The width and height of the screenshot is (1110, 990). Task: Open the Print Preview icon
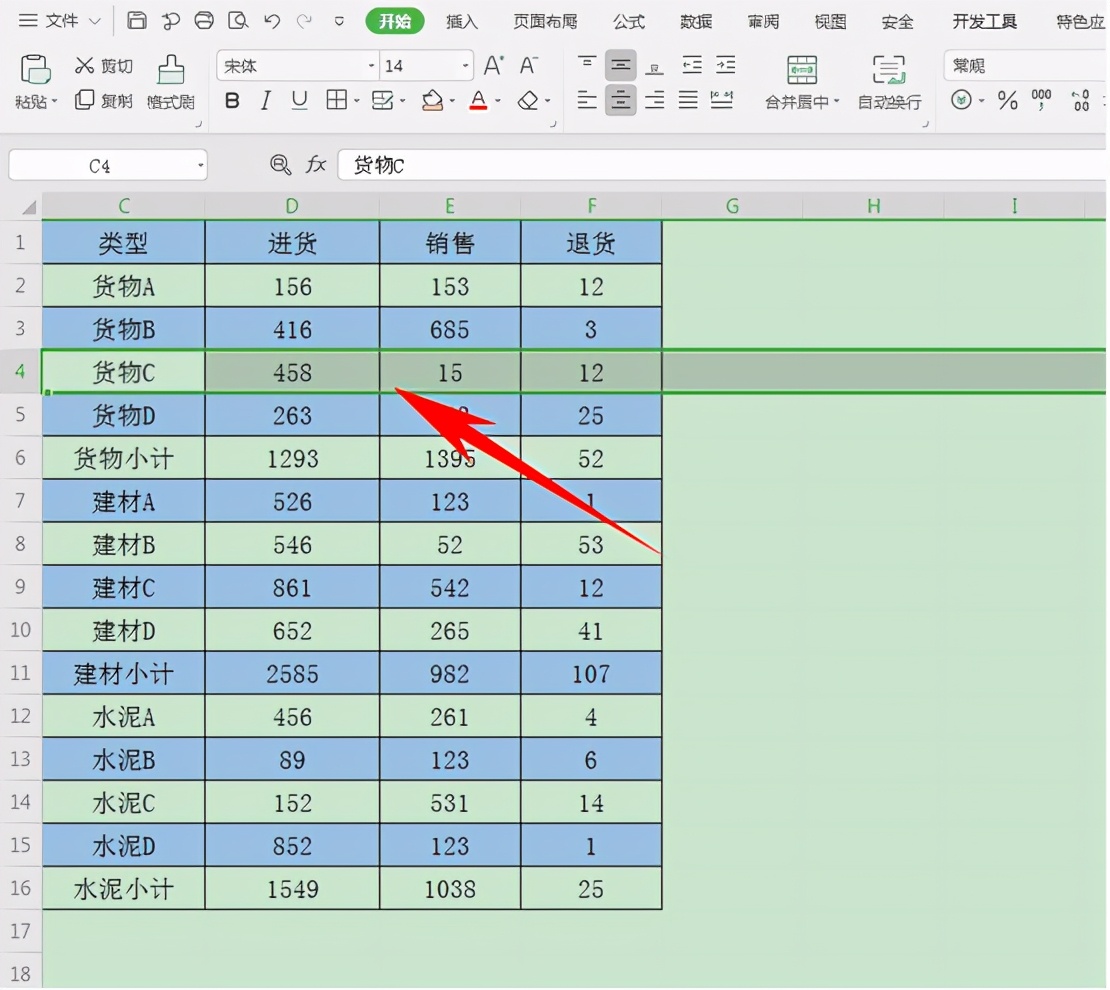pyautogui.click(x=236, y=20)
